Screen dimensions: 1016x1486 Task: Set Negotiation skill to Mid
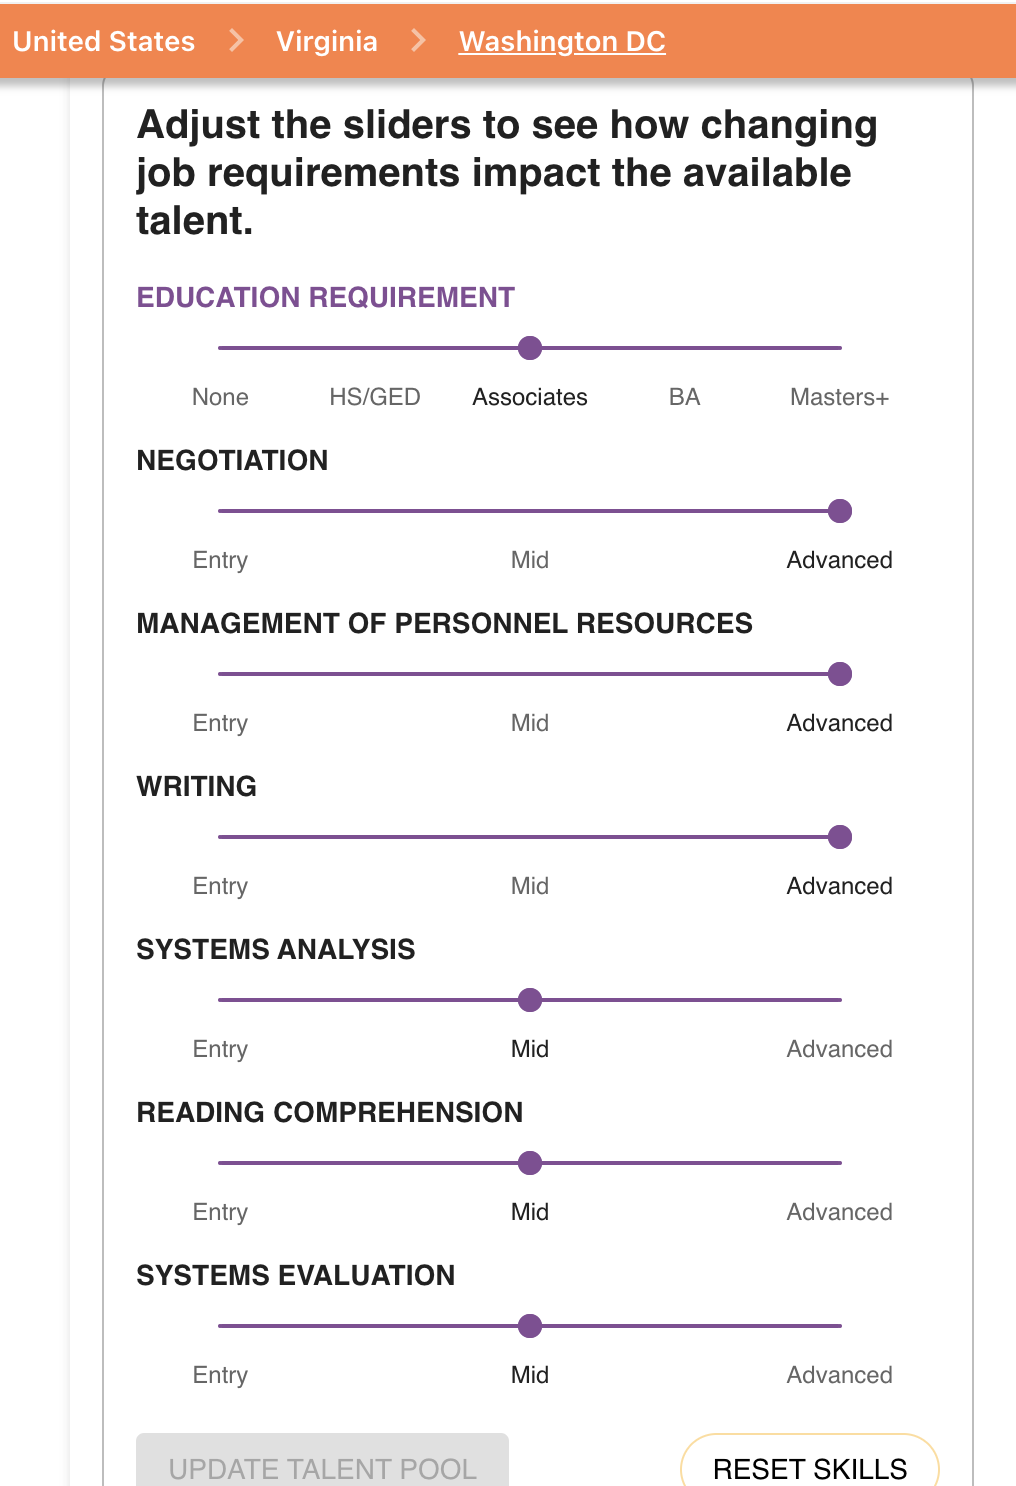530,560
